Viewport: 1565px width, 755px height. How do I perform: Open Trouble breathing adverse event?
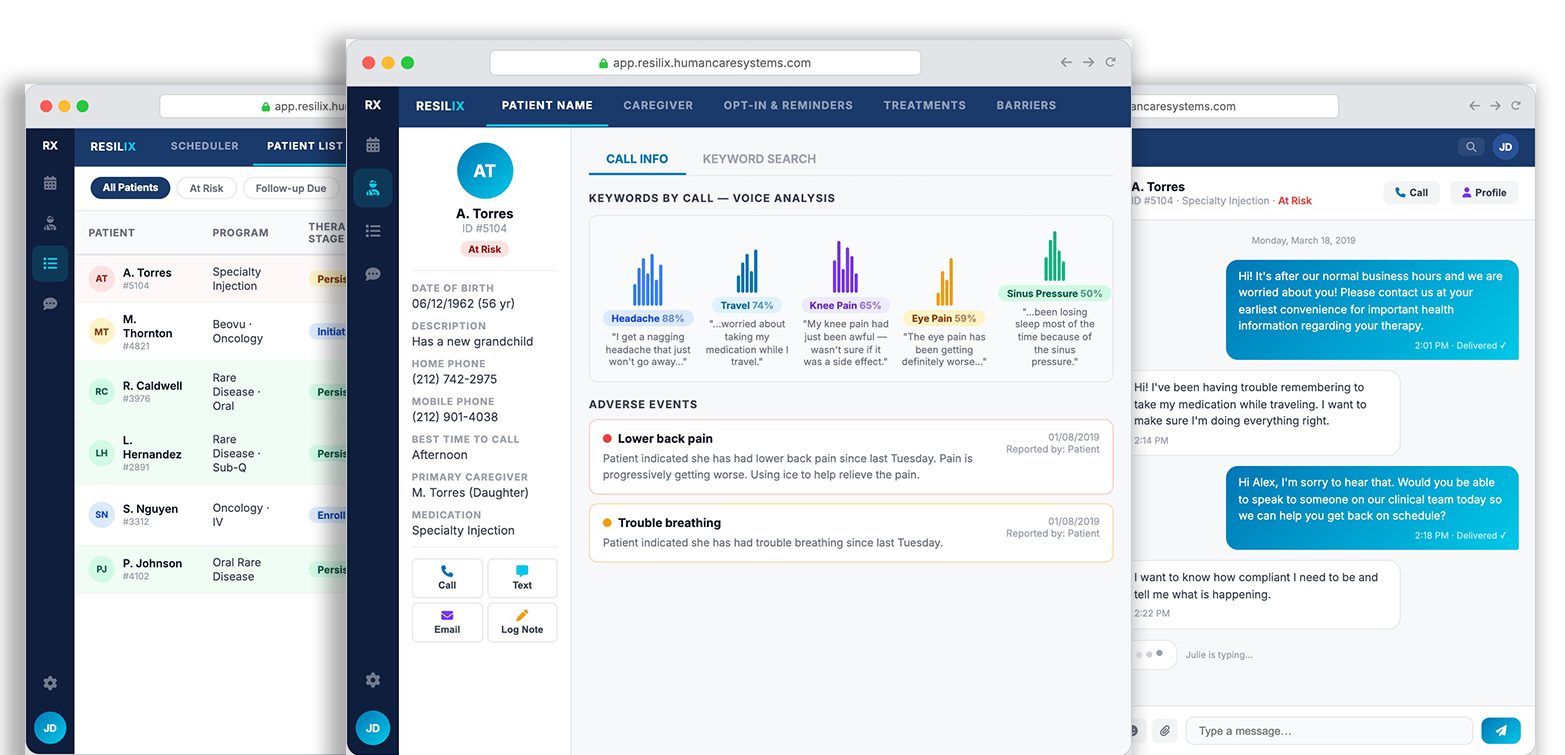[851, 533]
